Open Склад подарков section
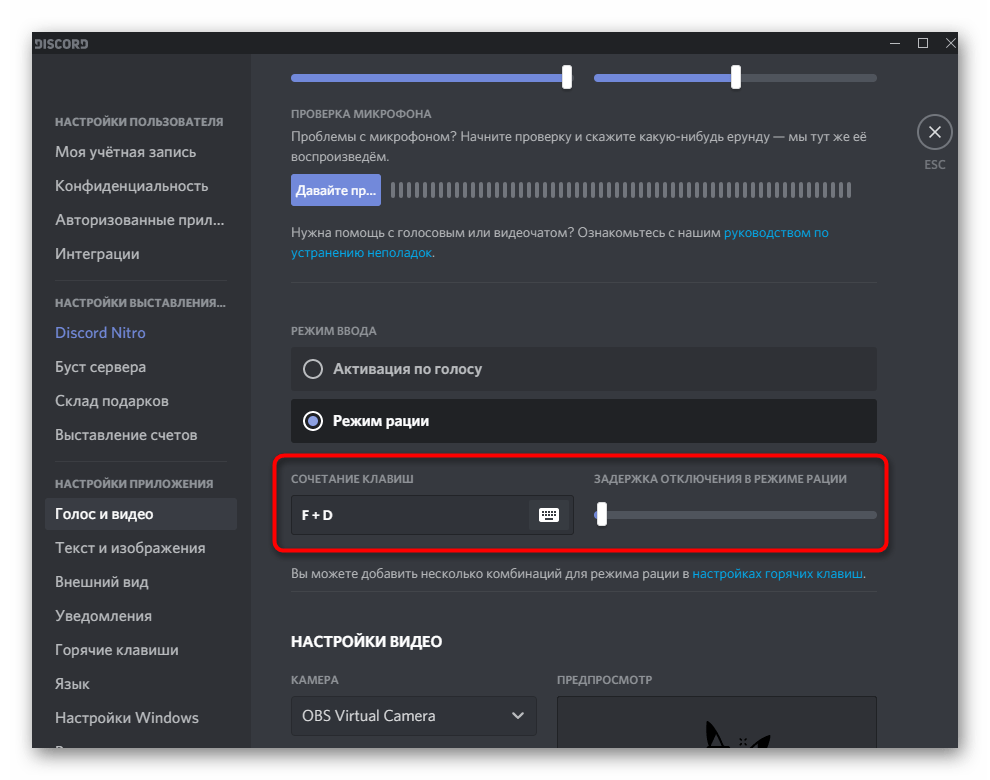The image size is (990, 780). [112, 401]
